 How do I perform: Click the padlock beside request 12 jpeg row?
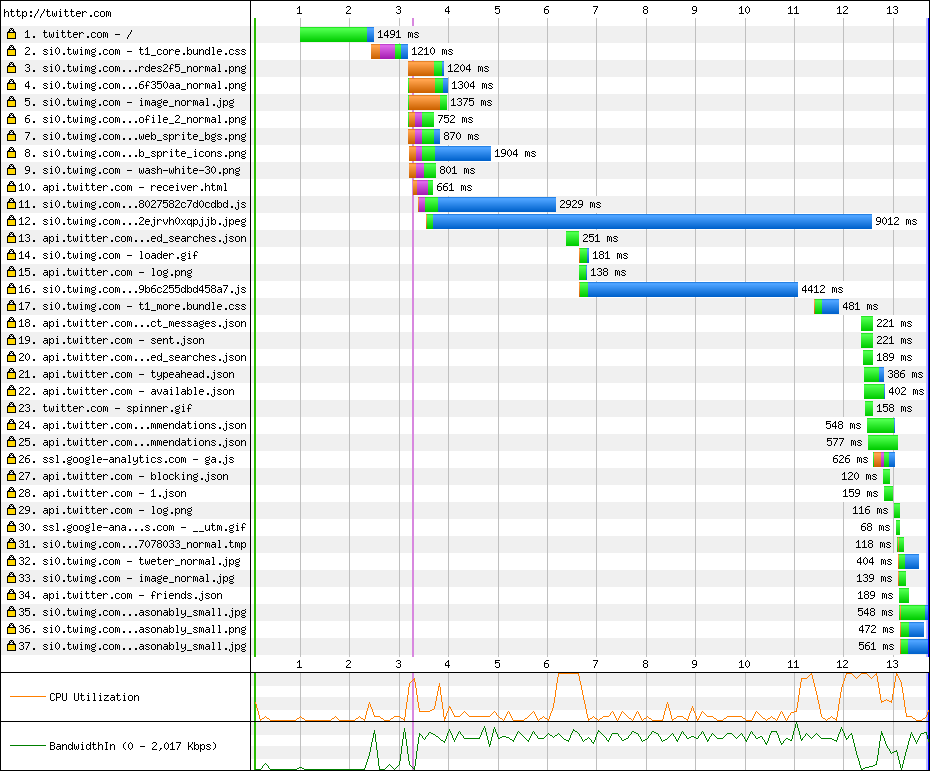(11, 221)
